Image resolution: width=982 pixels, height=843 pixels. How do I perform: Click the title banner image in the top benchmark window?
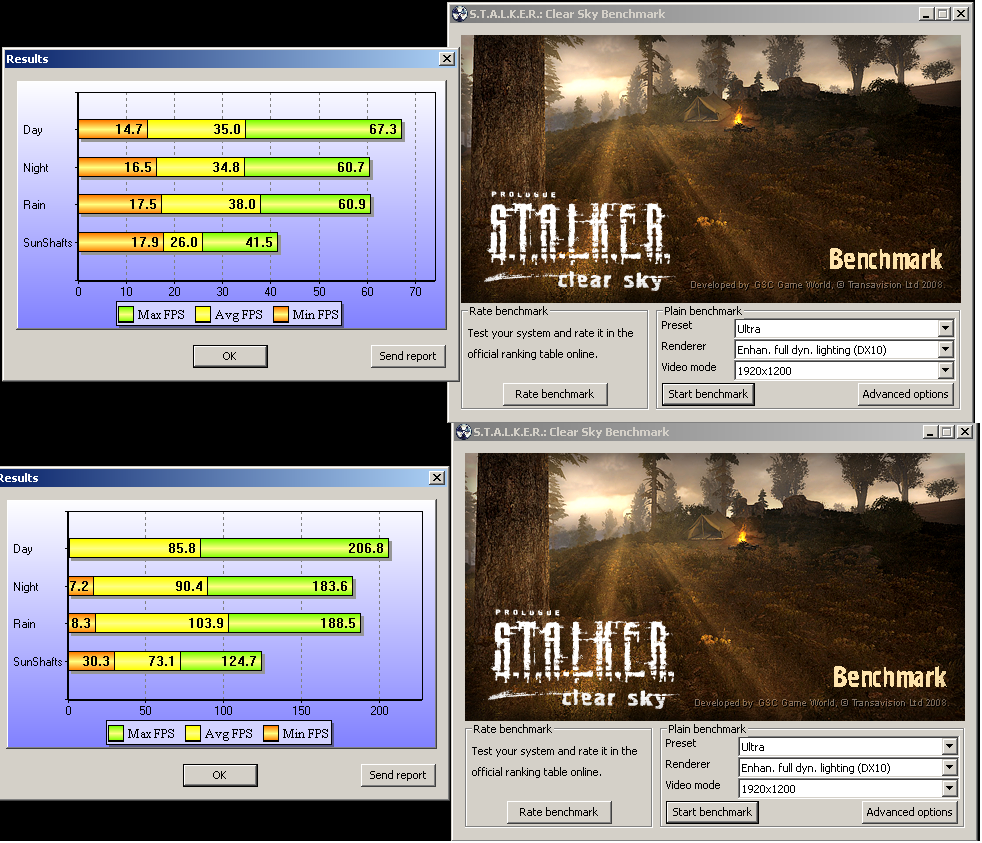711,168
